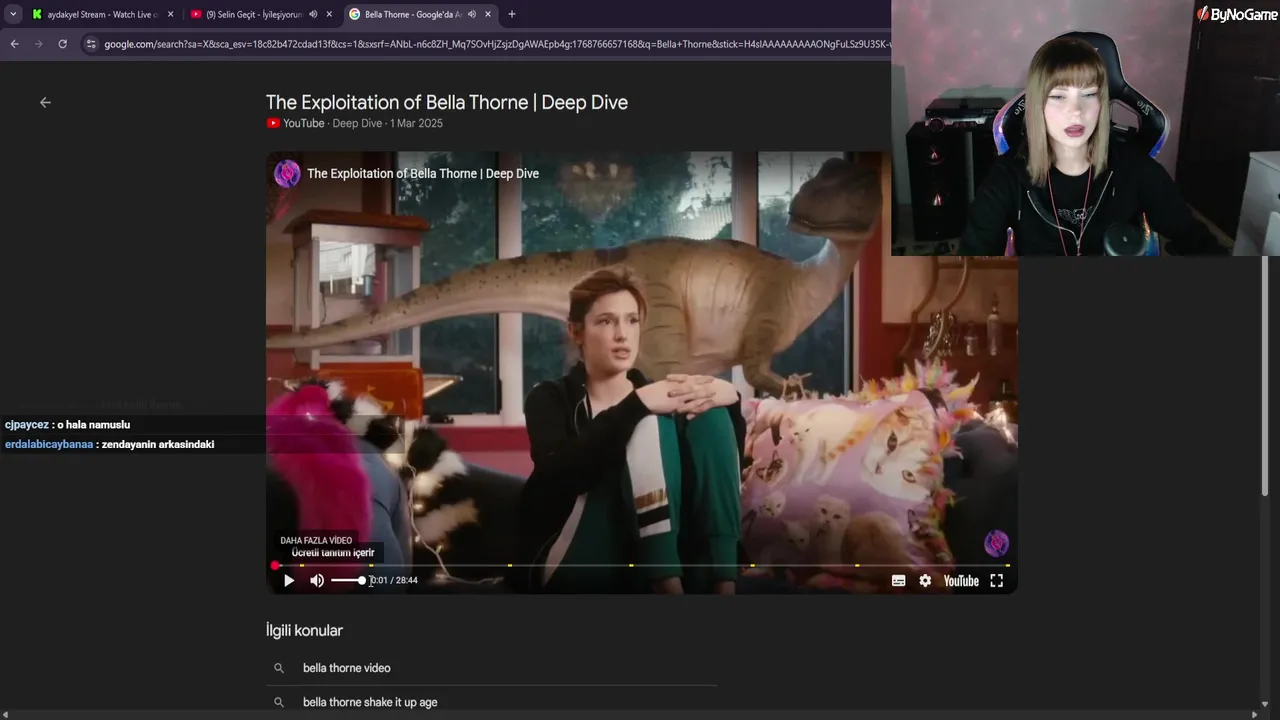Image resolution: width=1280 pixels, height=720 pixels.
Task: Mute audio on Selin Geçit tab
Action: click(x=313, y=14)
